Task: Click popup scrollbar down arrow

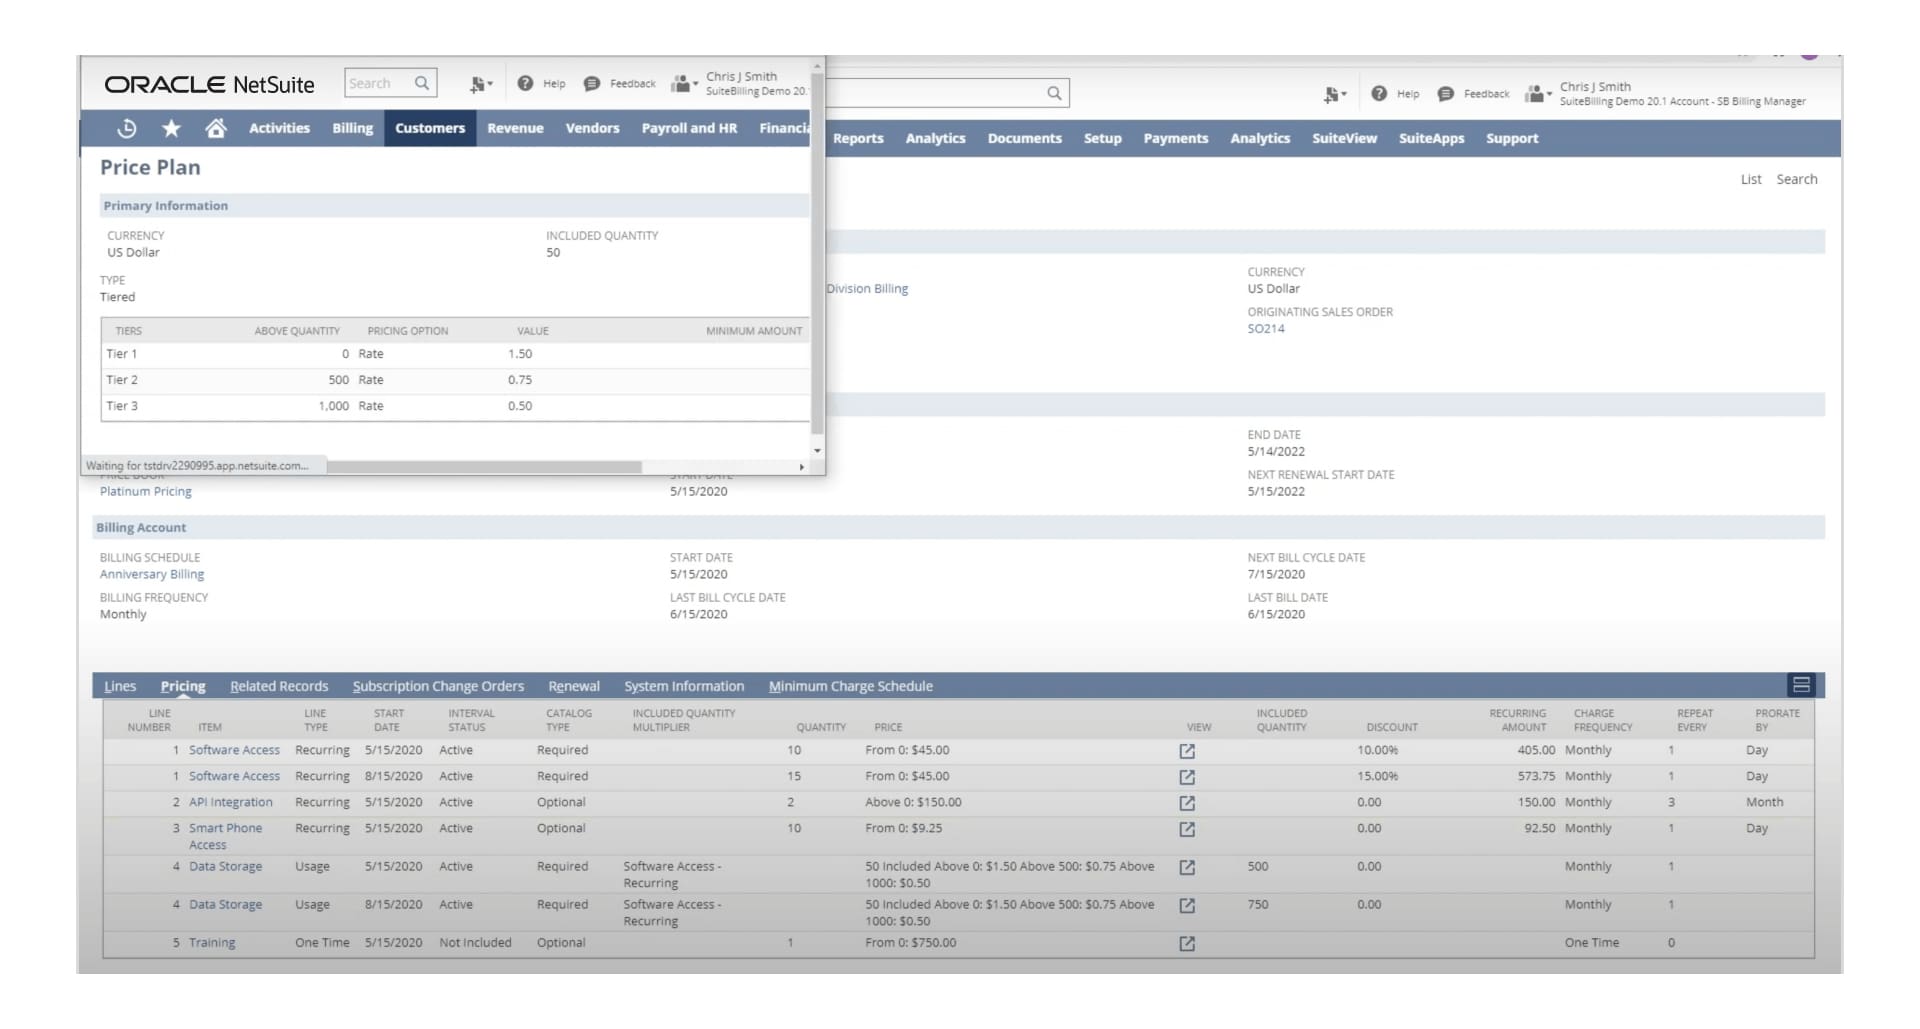Action: [817, 451]
